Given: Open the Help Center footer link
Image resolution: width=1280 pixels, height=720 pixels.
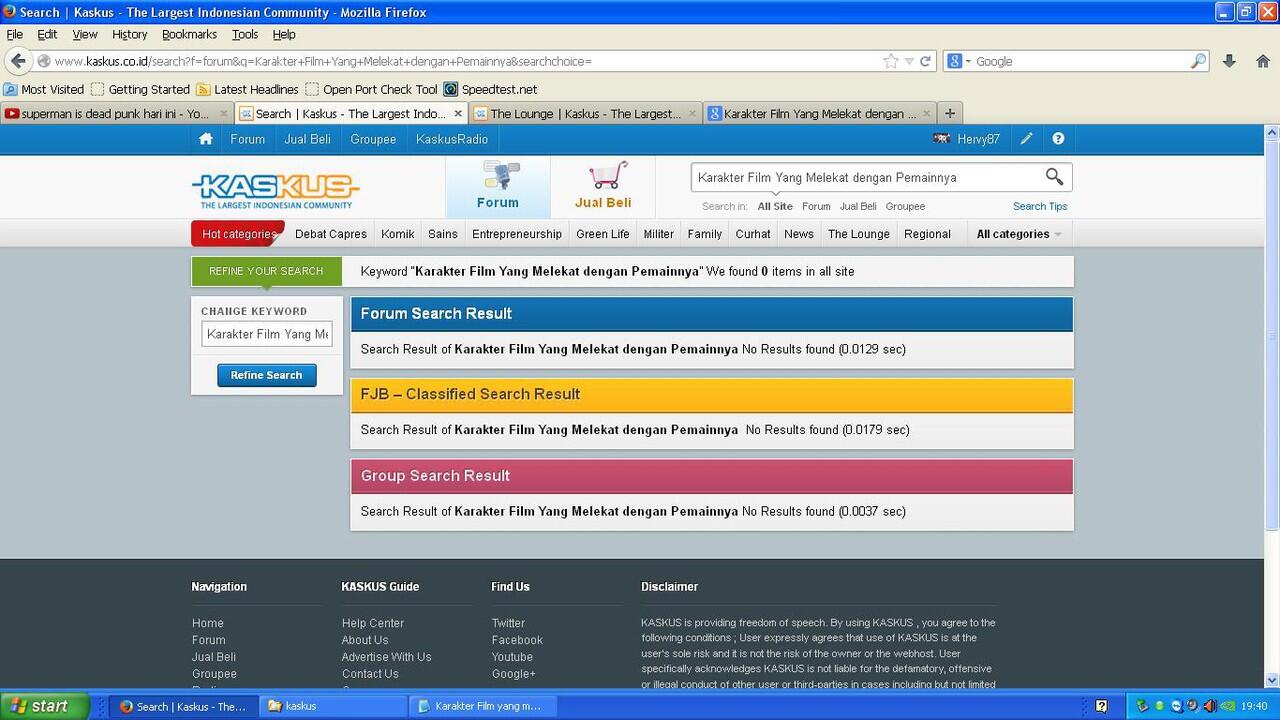Looking at the screenshot, I should coord(373,623).
